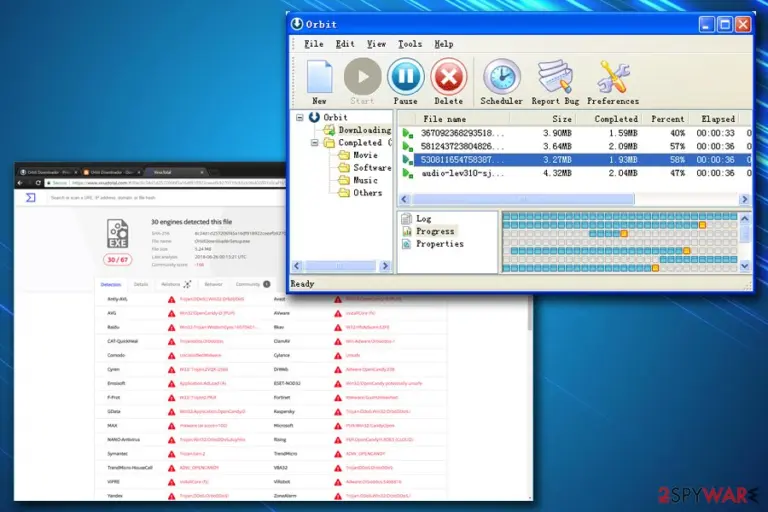Click the Report Bug icon
The height and width of the screenshot is (512, 768).
tap(555, 76)
